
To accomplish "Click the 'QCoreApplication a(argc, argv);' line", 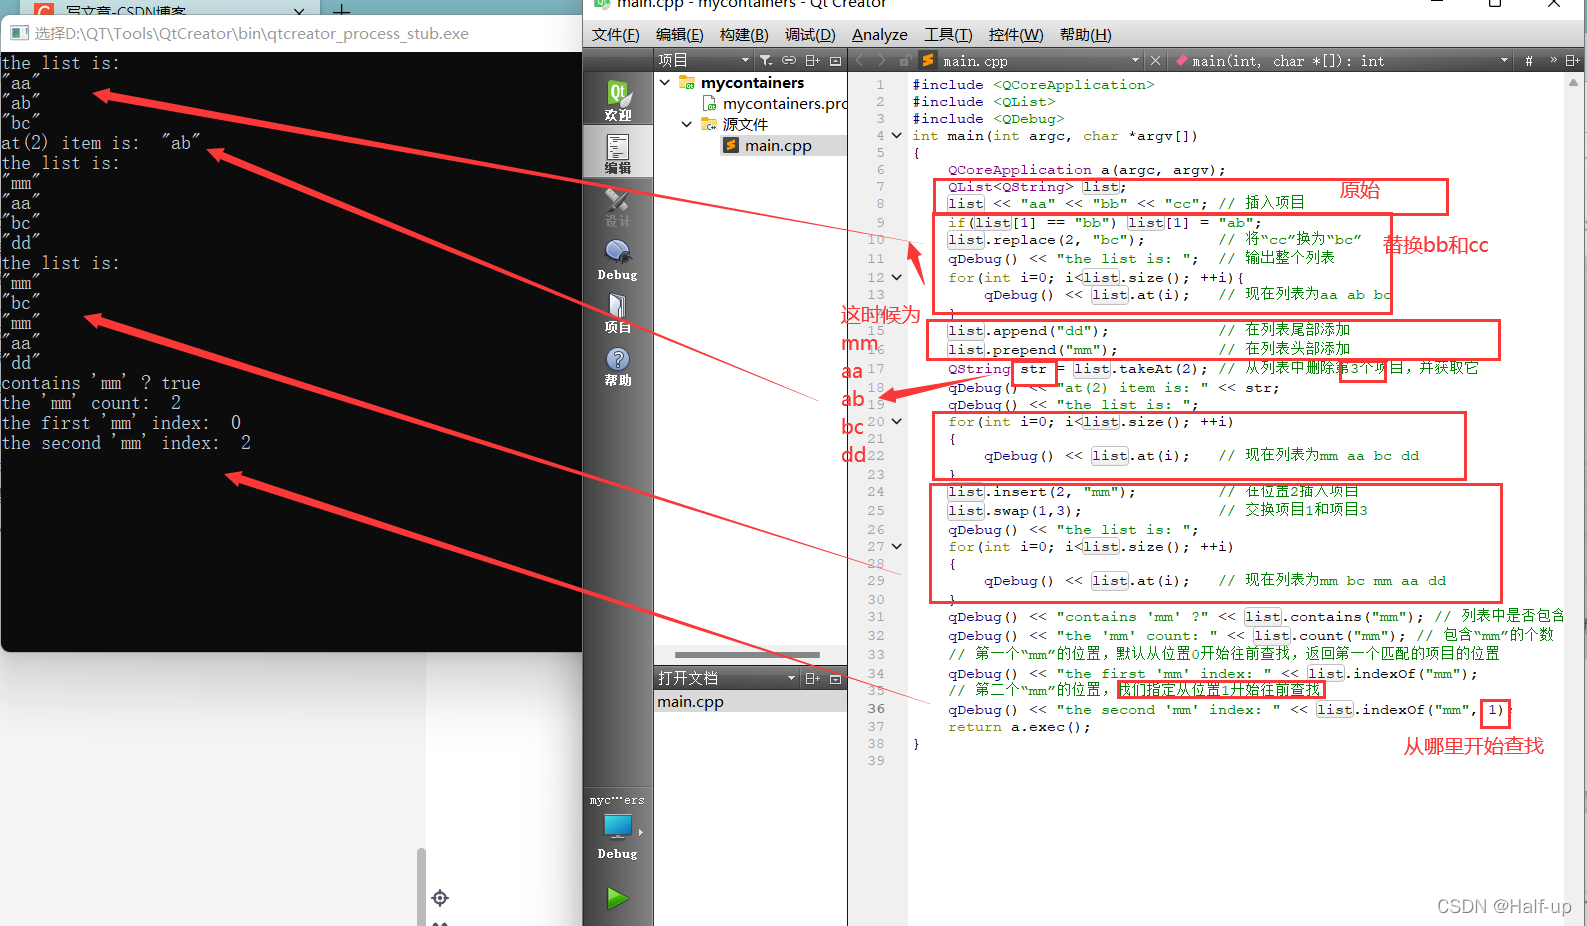I will coord(1086,170).
